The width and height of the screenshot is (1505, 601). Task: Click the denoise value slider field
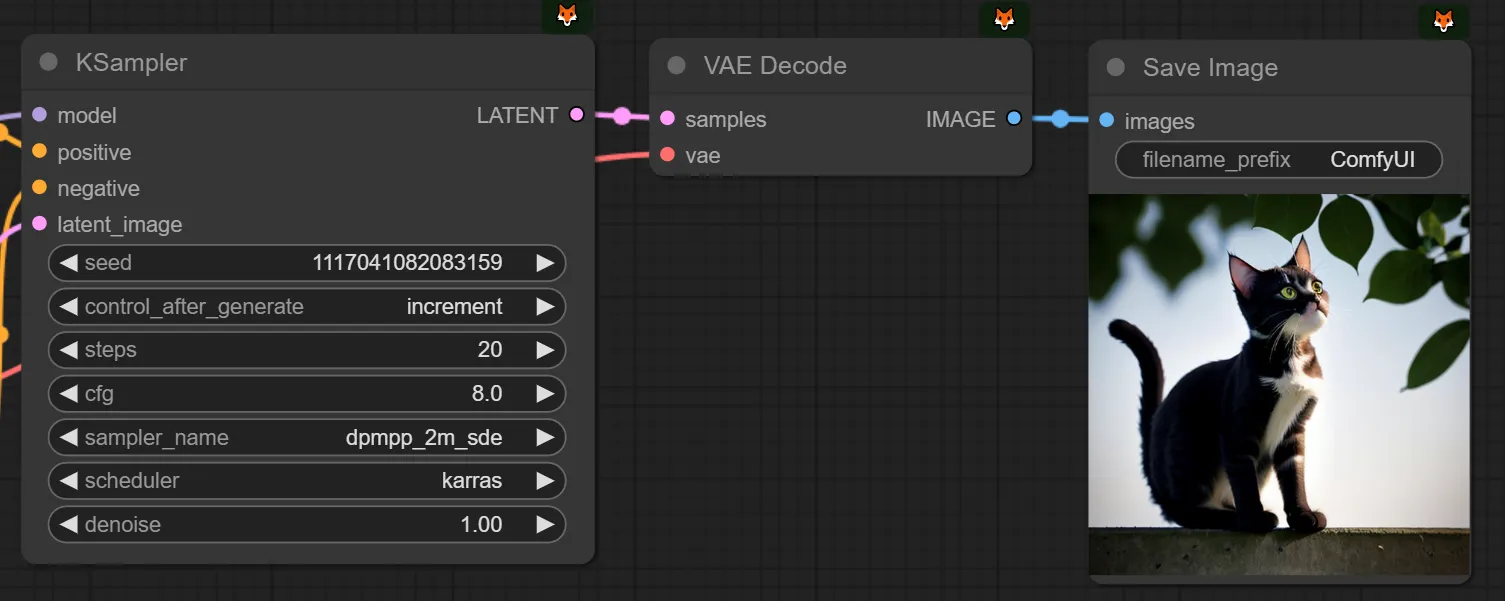point(306,525)
